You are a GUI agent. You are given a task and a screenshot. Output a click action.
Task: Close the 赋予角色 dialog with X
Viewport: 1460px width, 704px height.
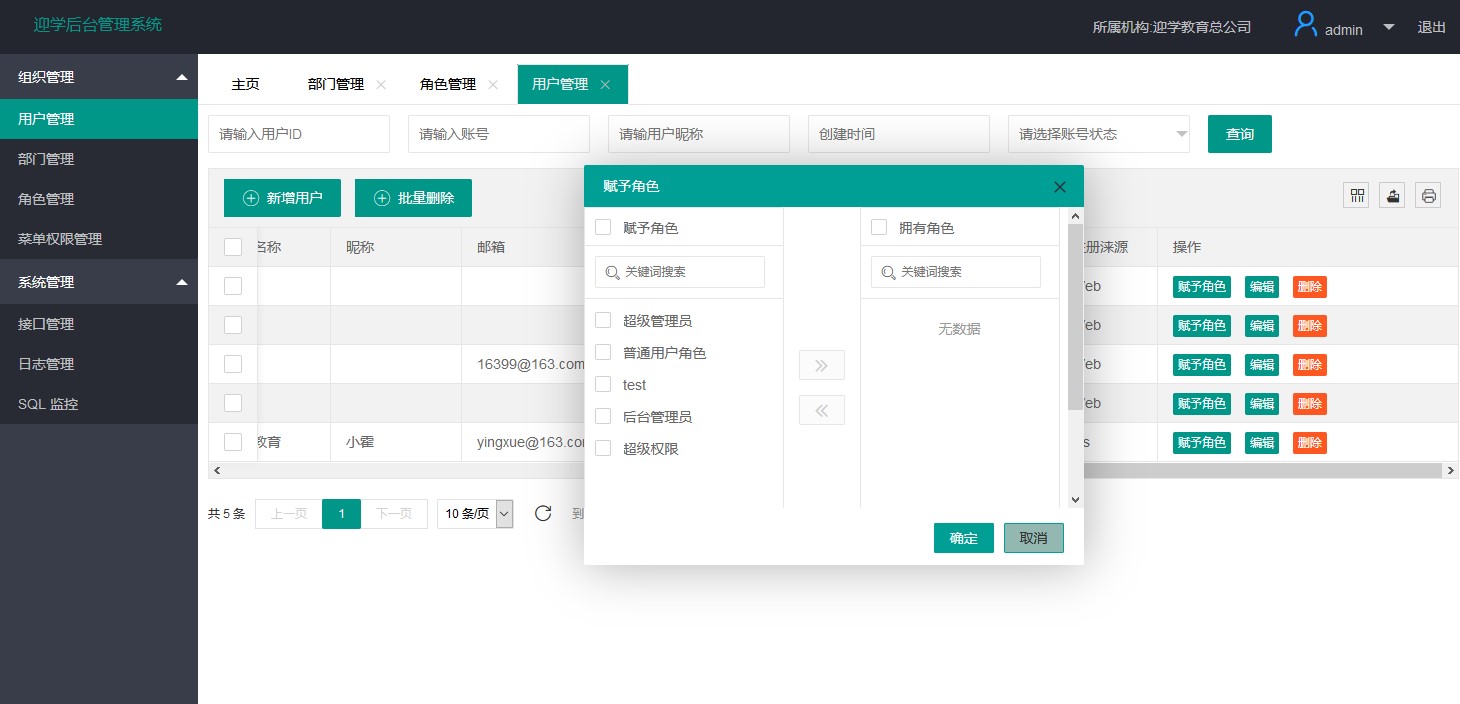click(x=1060, y=187)
